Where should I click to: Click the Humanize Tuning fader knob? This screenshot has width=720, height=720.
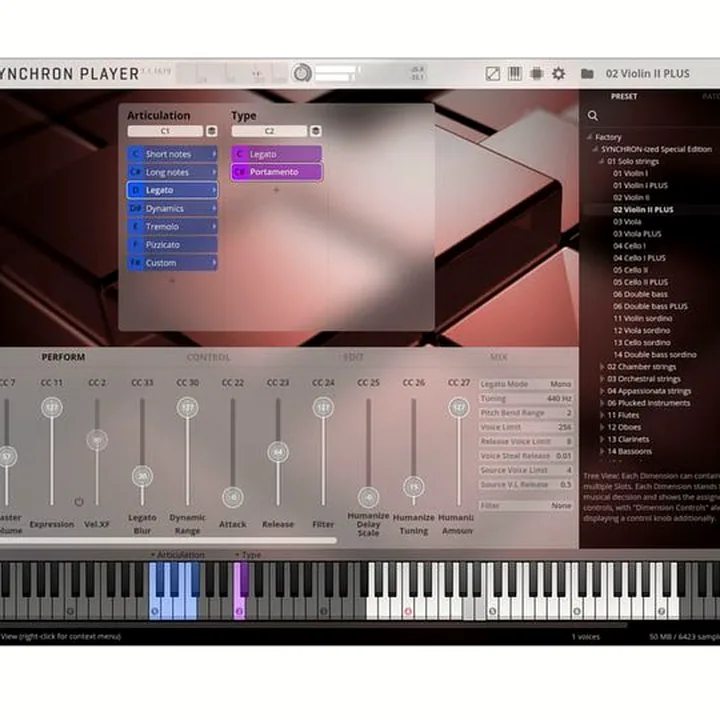click(414, 487)
